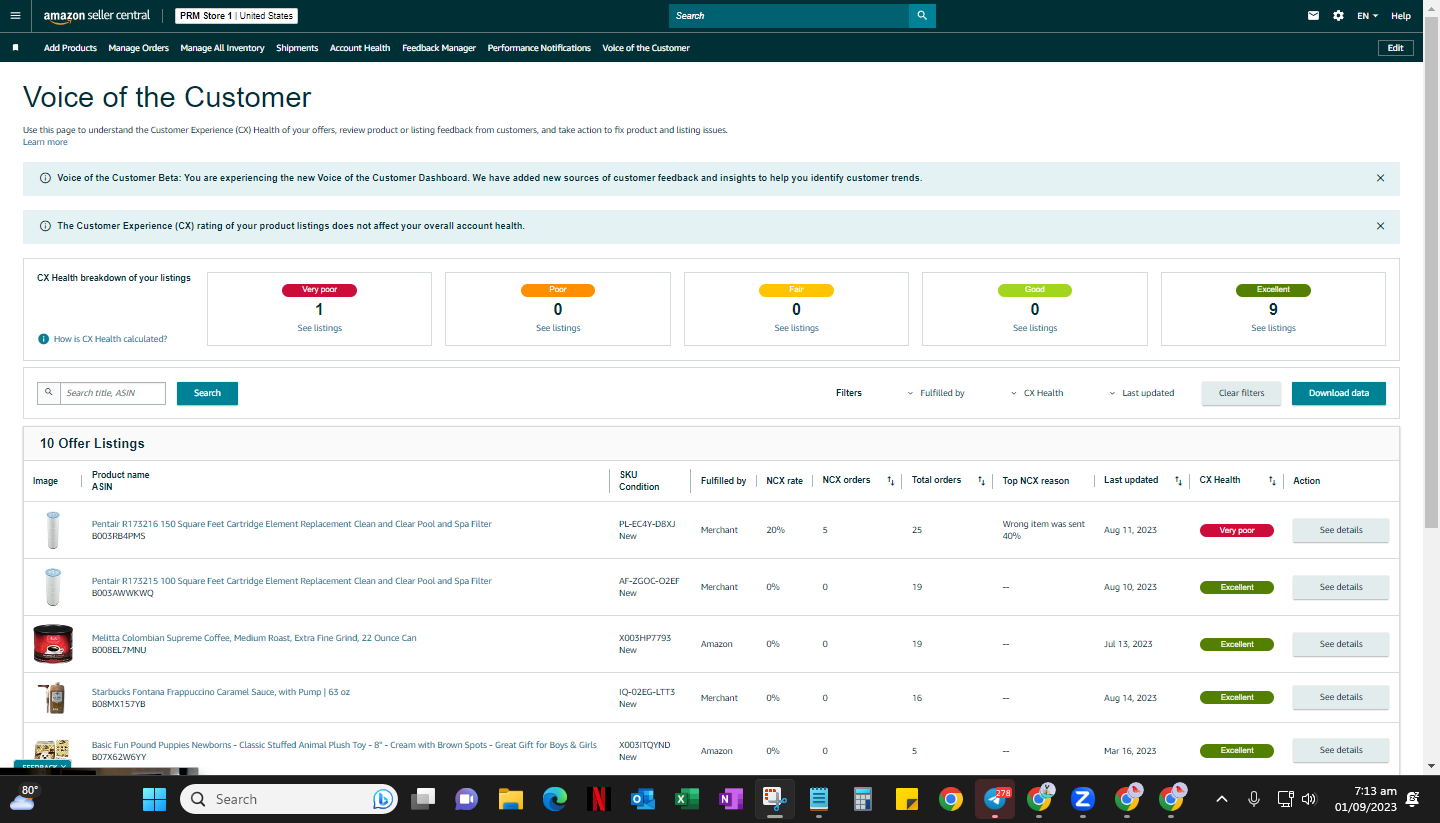Click the top Seller Central search field
Screen dimensions: 1440x823
(x=789, y=16)
